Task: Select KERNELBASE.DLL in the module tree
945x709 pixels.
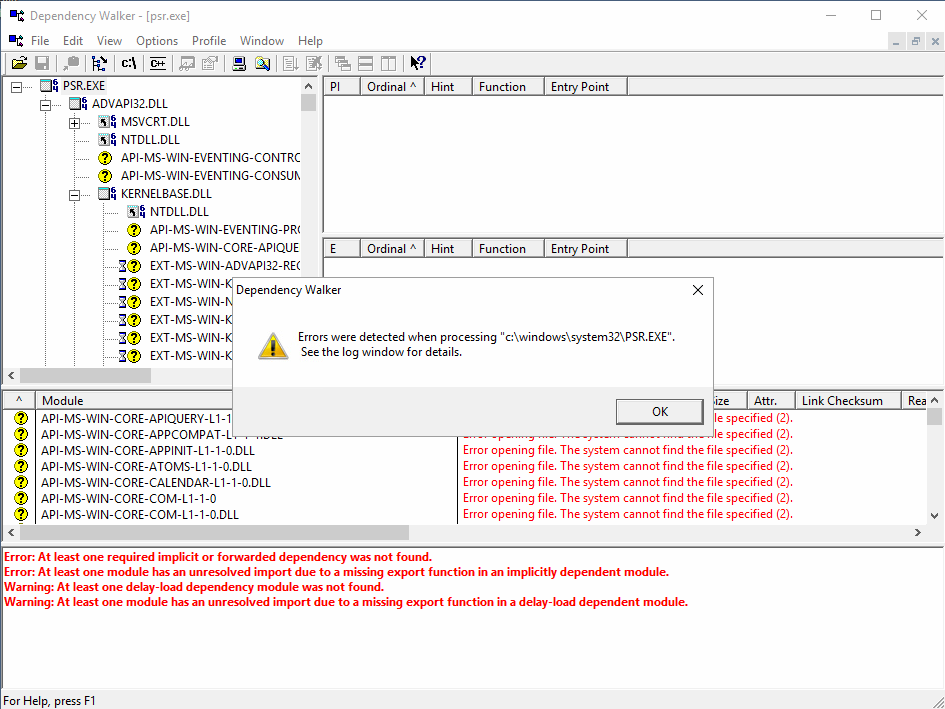Action: (166, 194)
